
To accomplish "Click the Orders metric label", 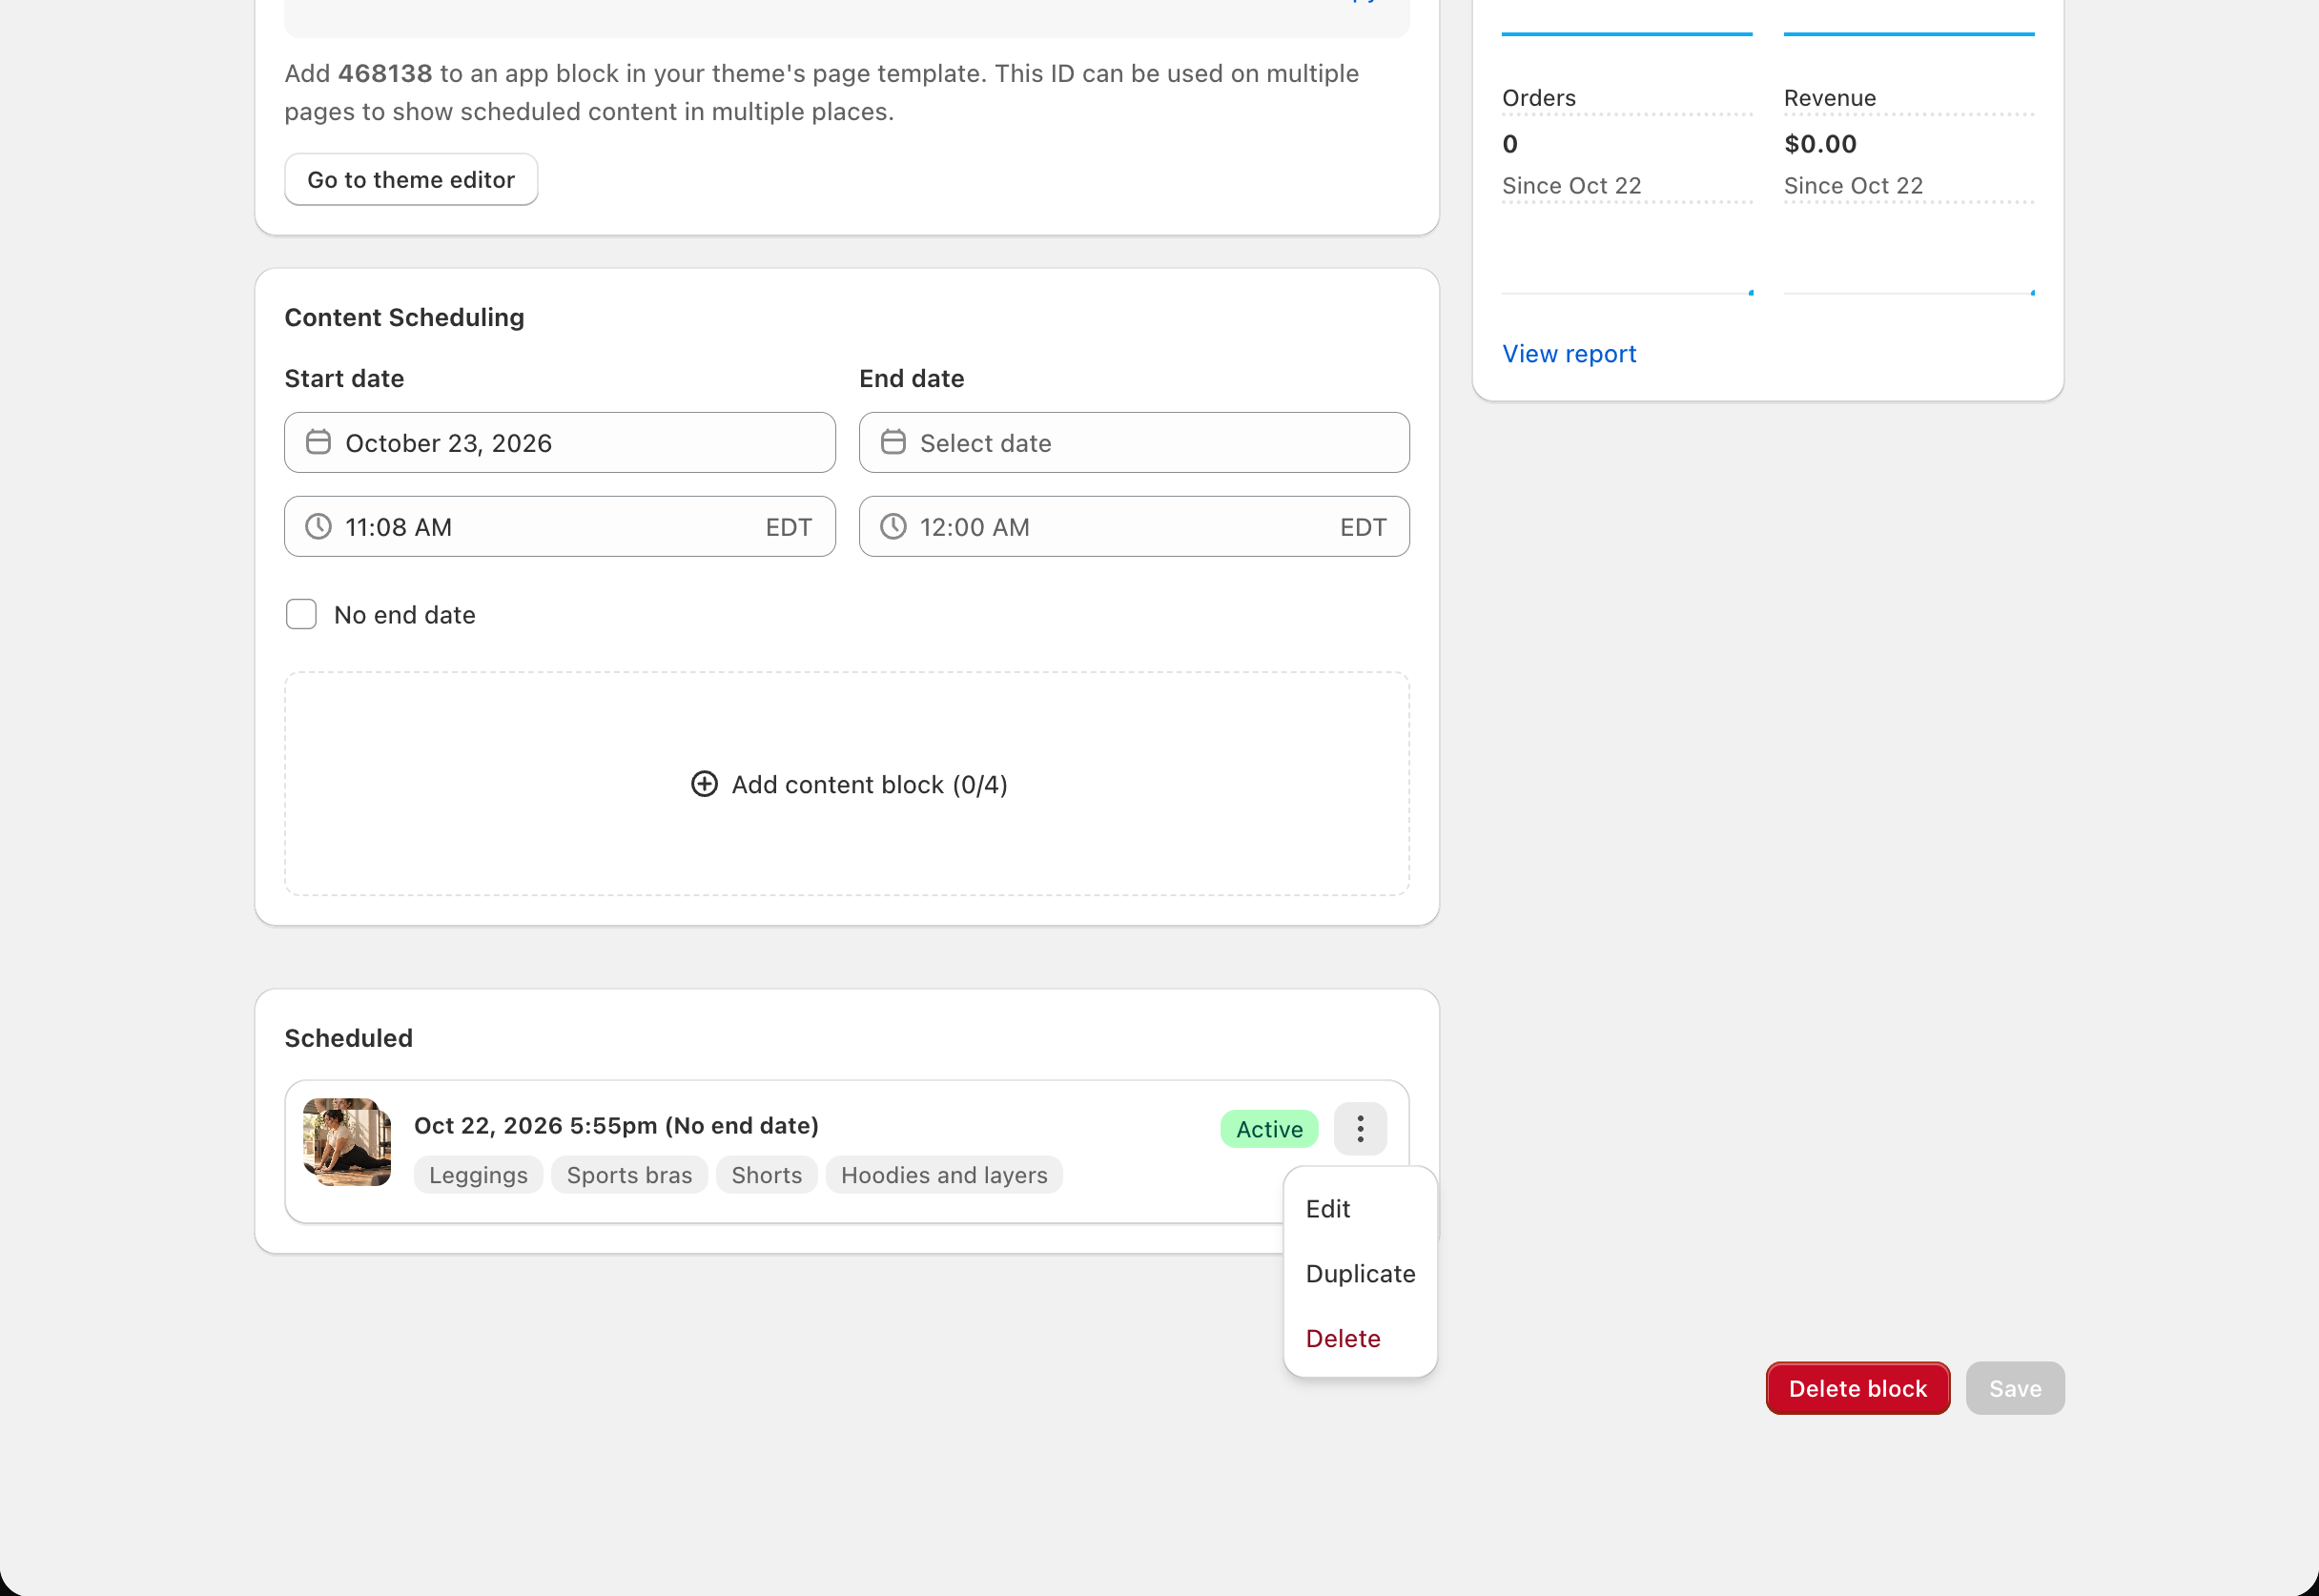I will (x=1538, y=98).
